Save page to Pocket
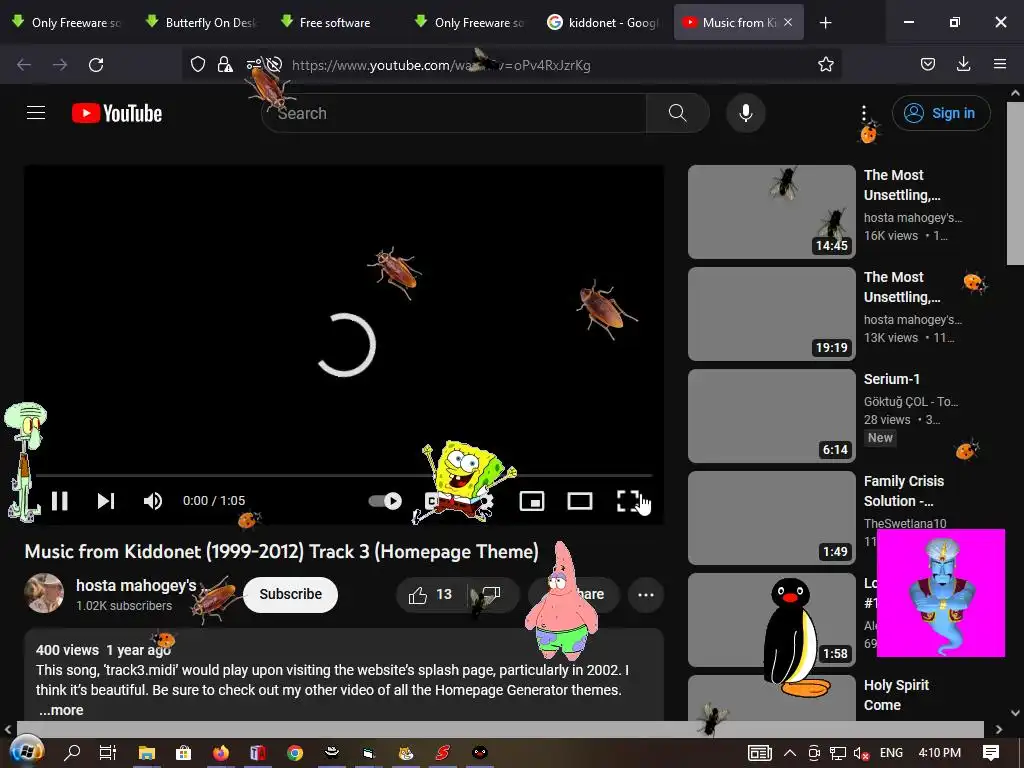 pos(927,64)
